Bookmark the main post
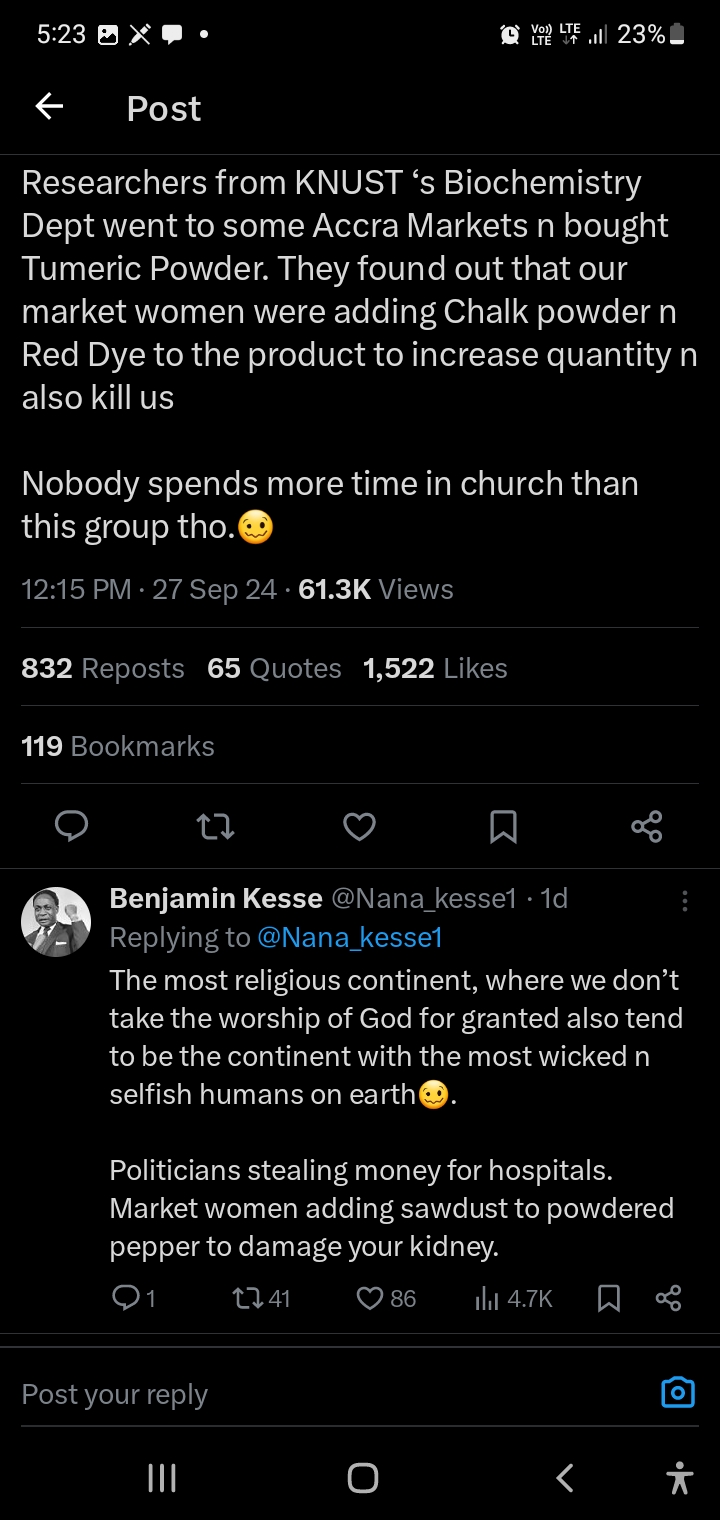 pyautogui.click(x=503, y=826)
